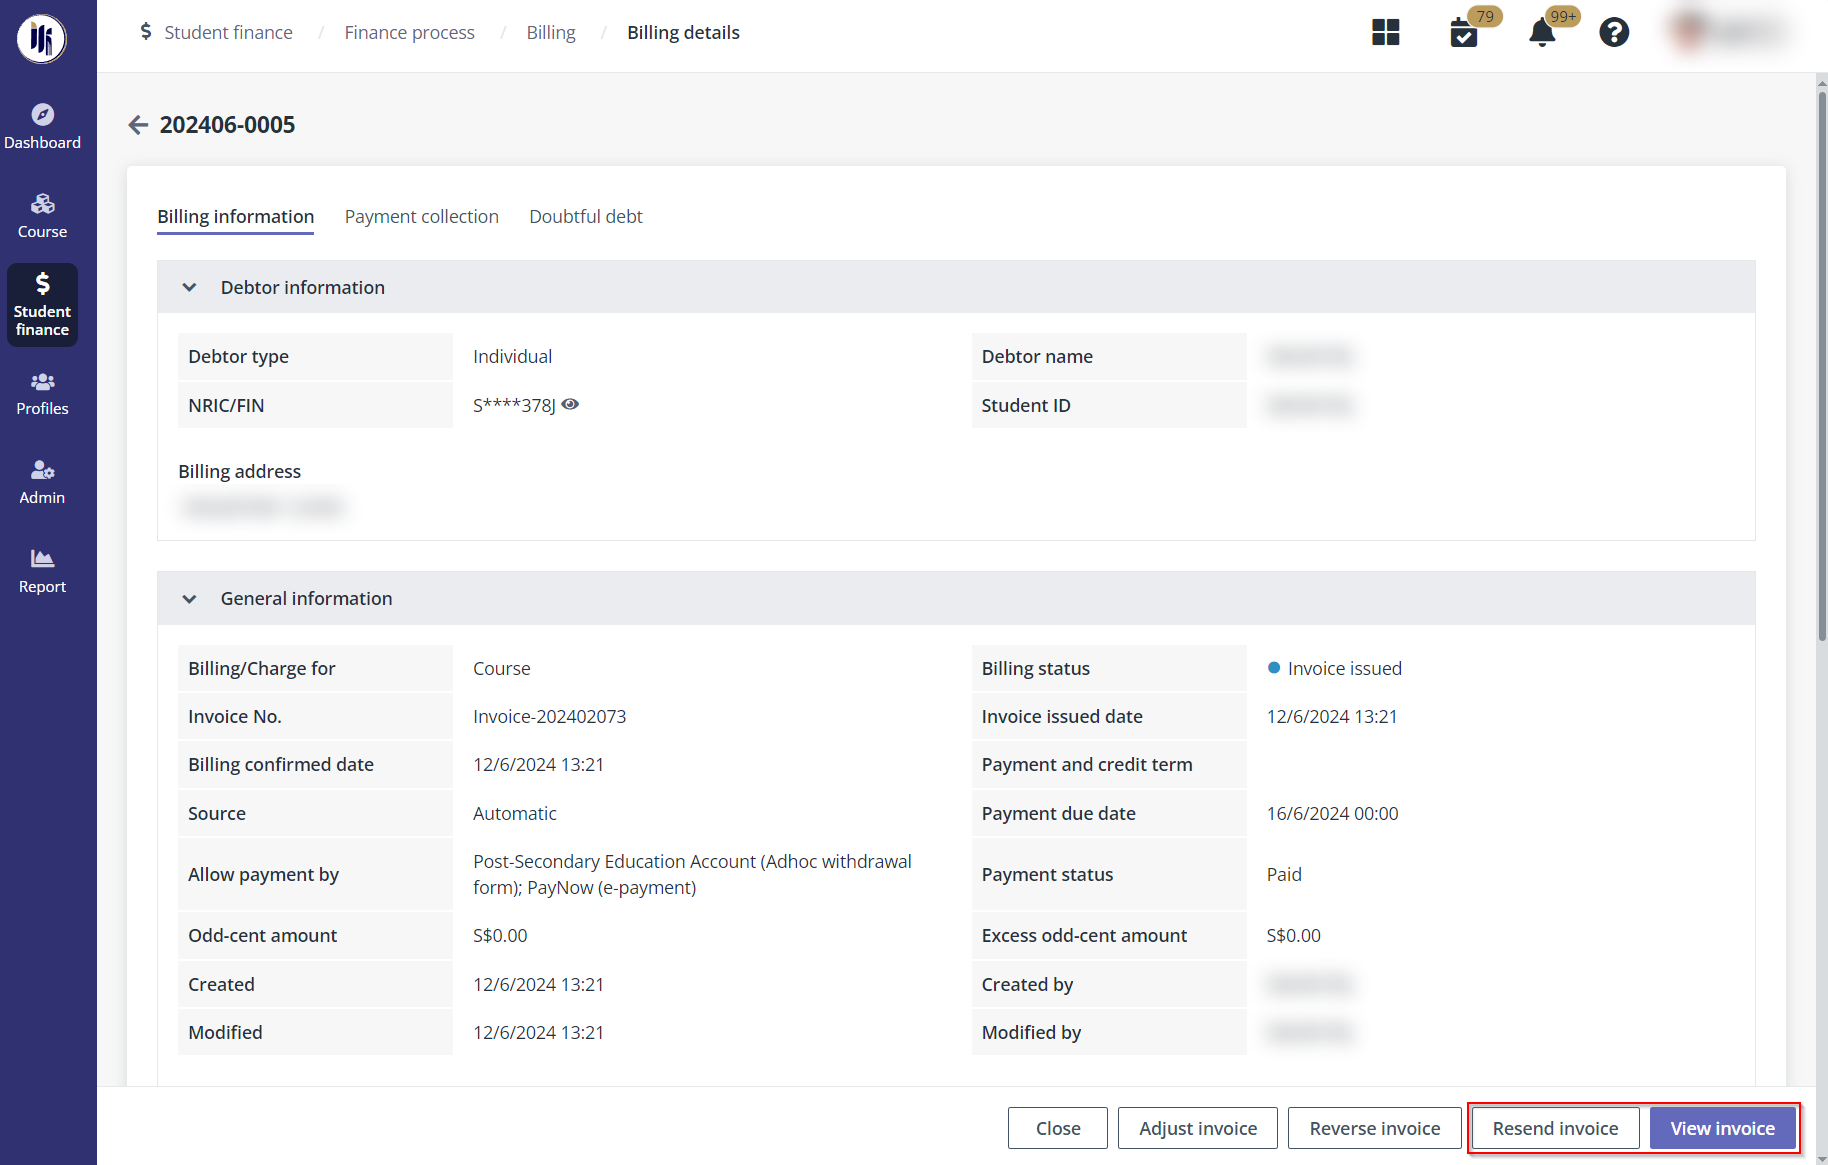The image size is (1828, 1165).
Task: Switch to the Payment collection tab
Action: coord(422,217)
